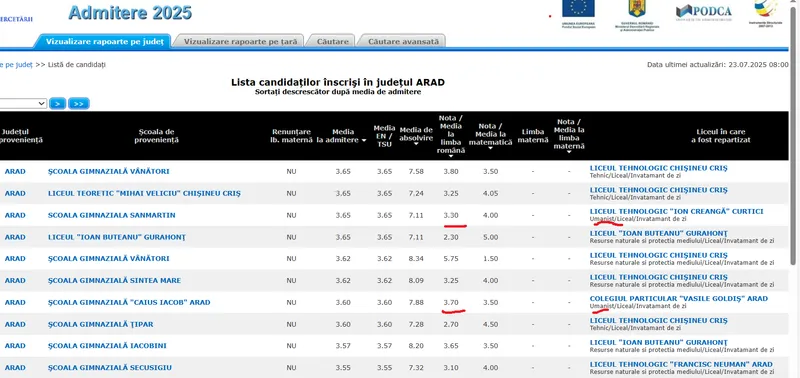Screen dimensions: 800x378
Task: Click the Renunțare lb. maternă column header
Action: [x=291, y=136]
